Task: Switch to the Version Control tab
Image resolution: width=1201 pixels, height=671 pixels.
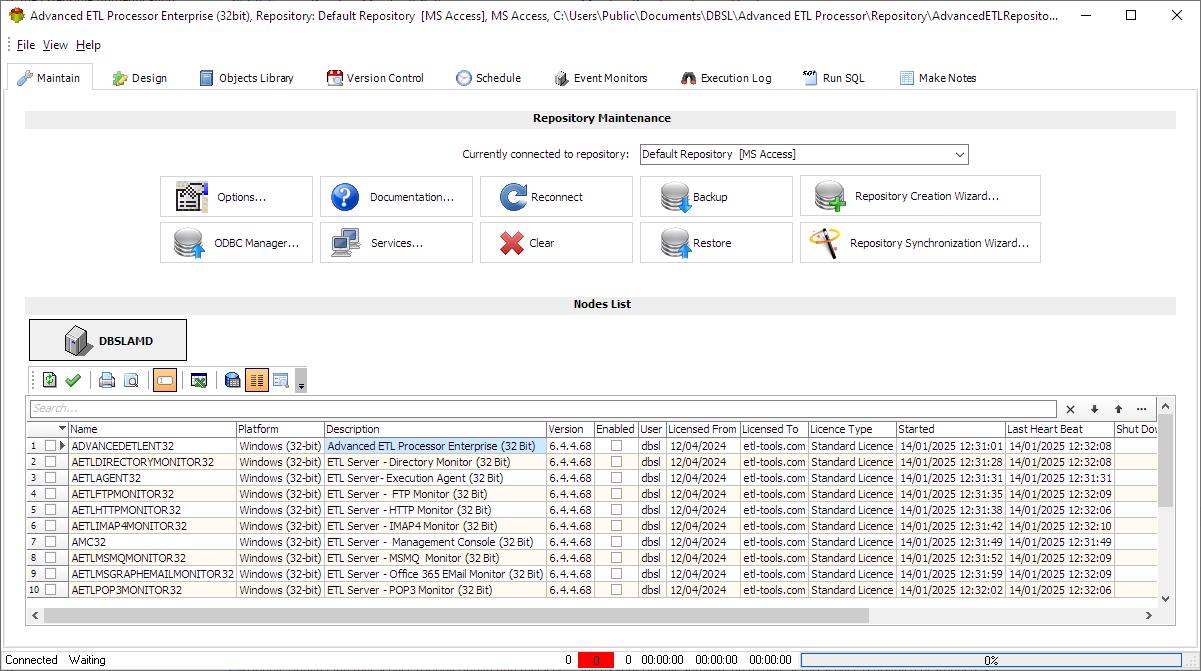Action: [x=375, y=78]
